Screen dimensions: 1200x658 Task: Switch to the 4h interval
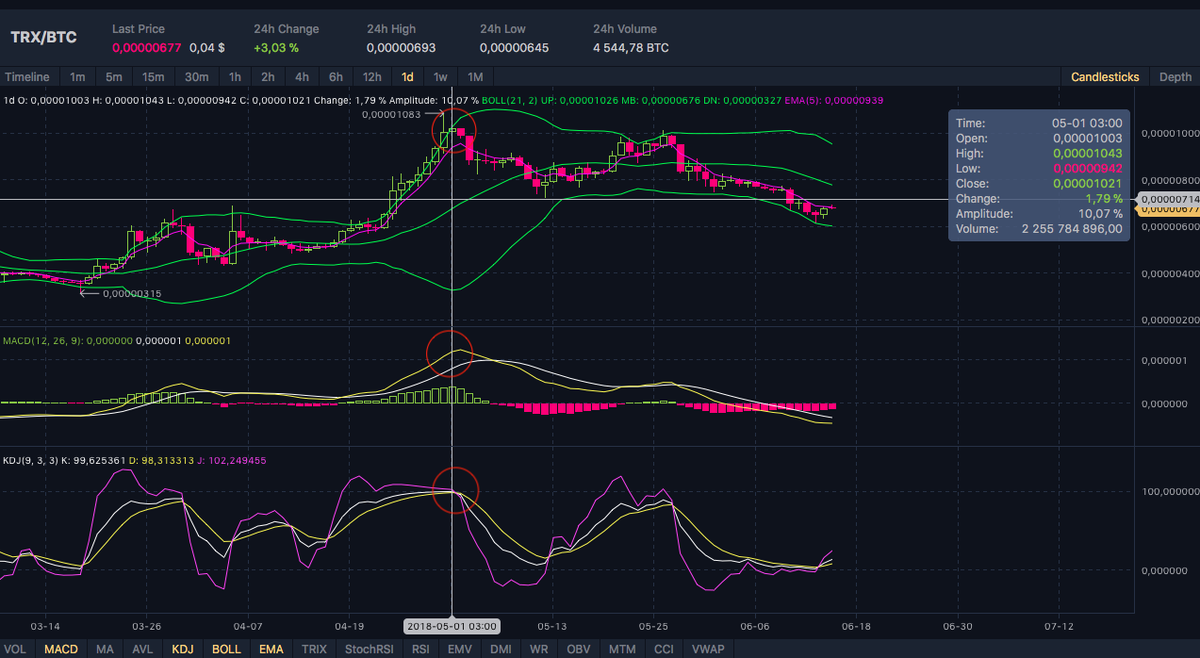tap(302, 77)
